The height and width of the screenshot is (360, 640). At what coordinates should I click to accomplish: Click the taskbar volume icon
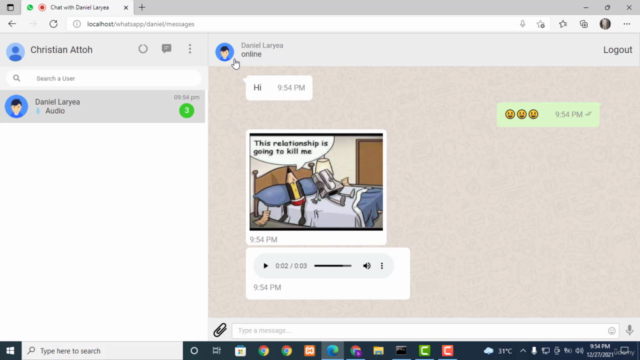click(x=579, y=351)
